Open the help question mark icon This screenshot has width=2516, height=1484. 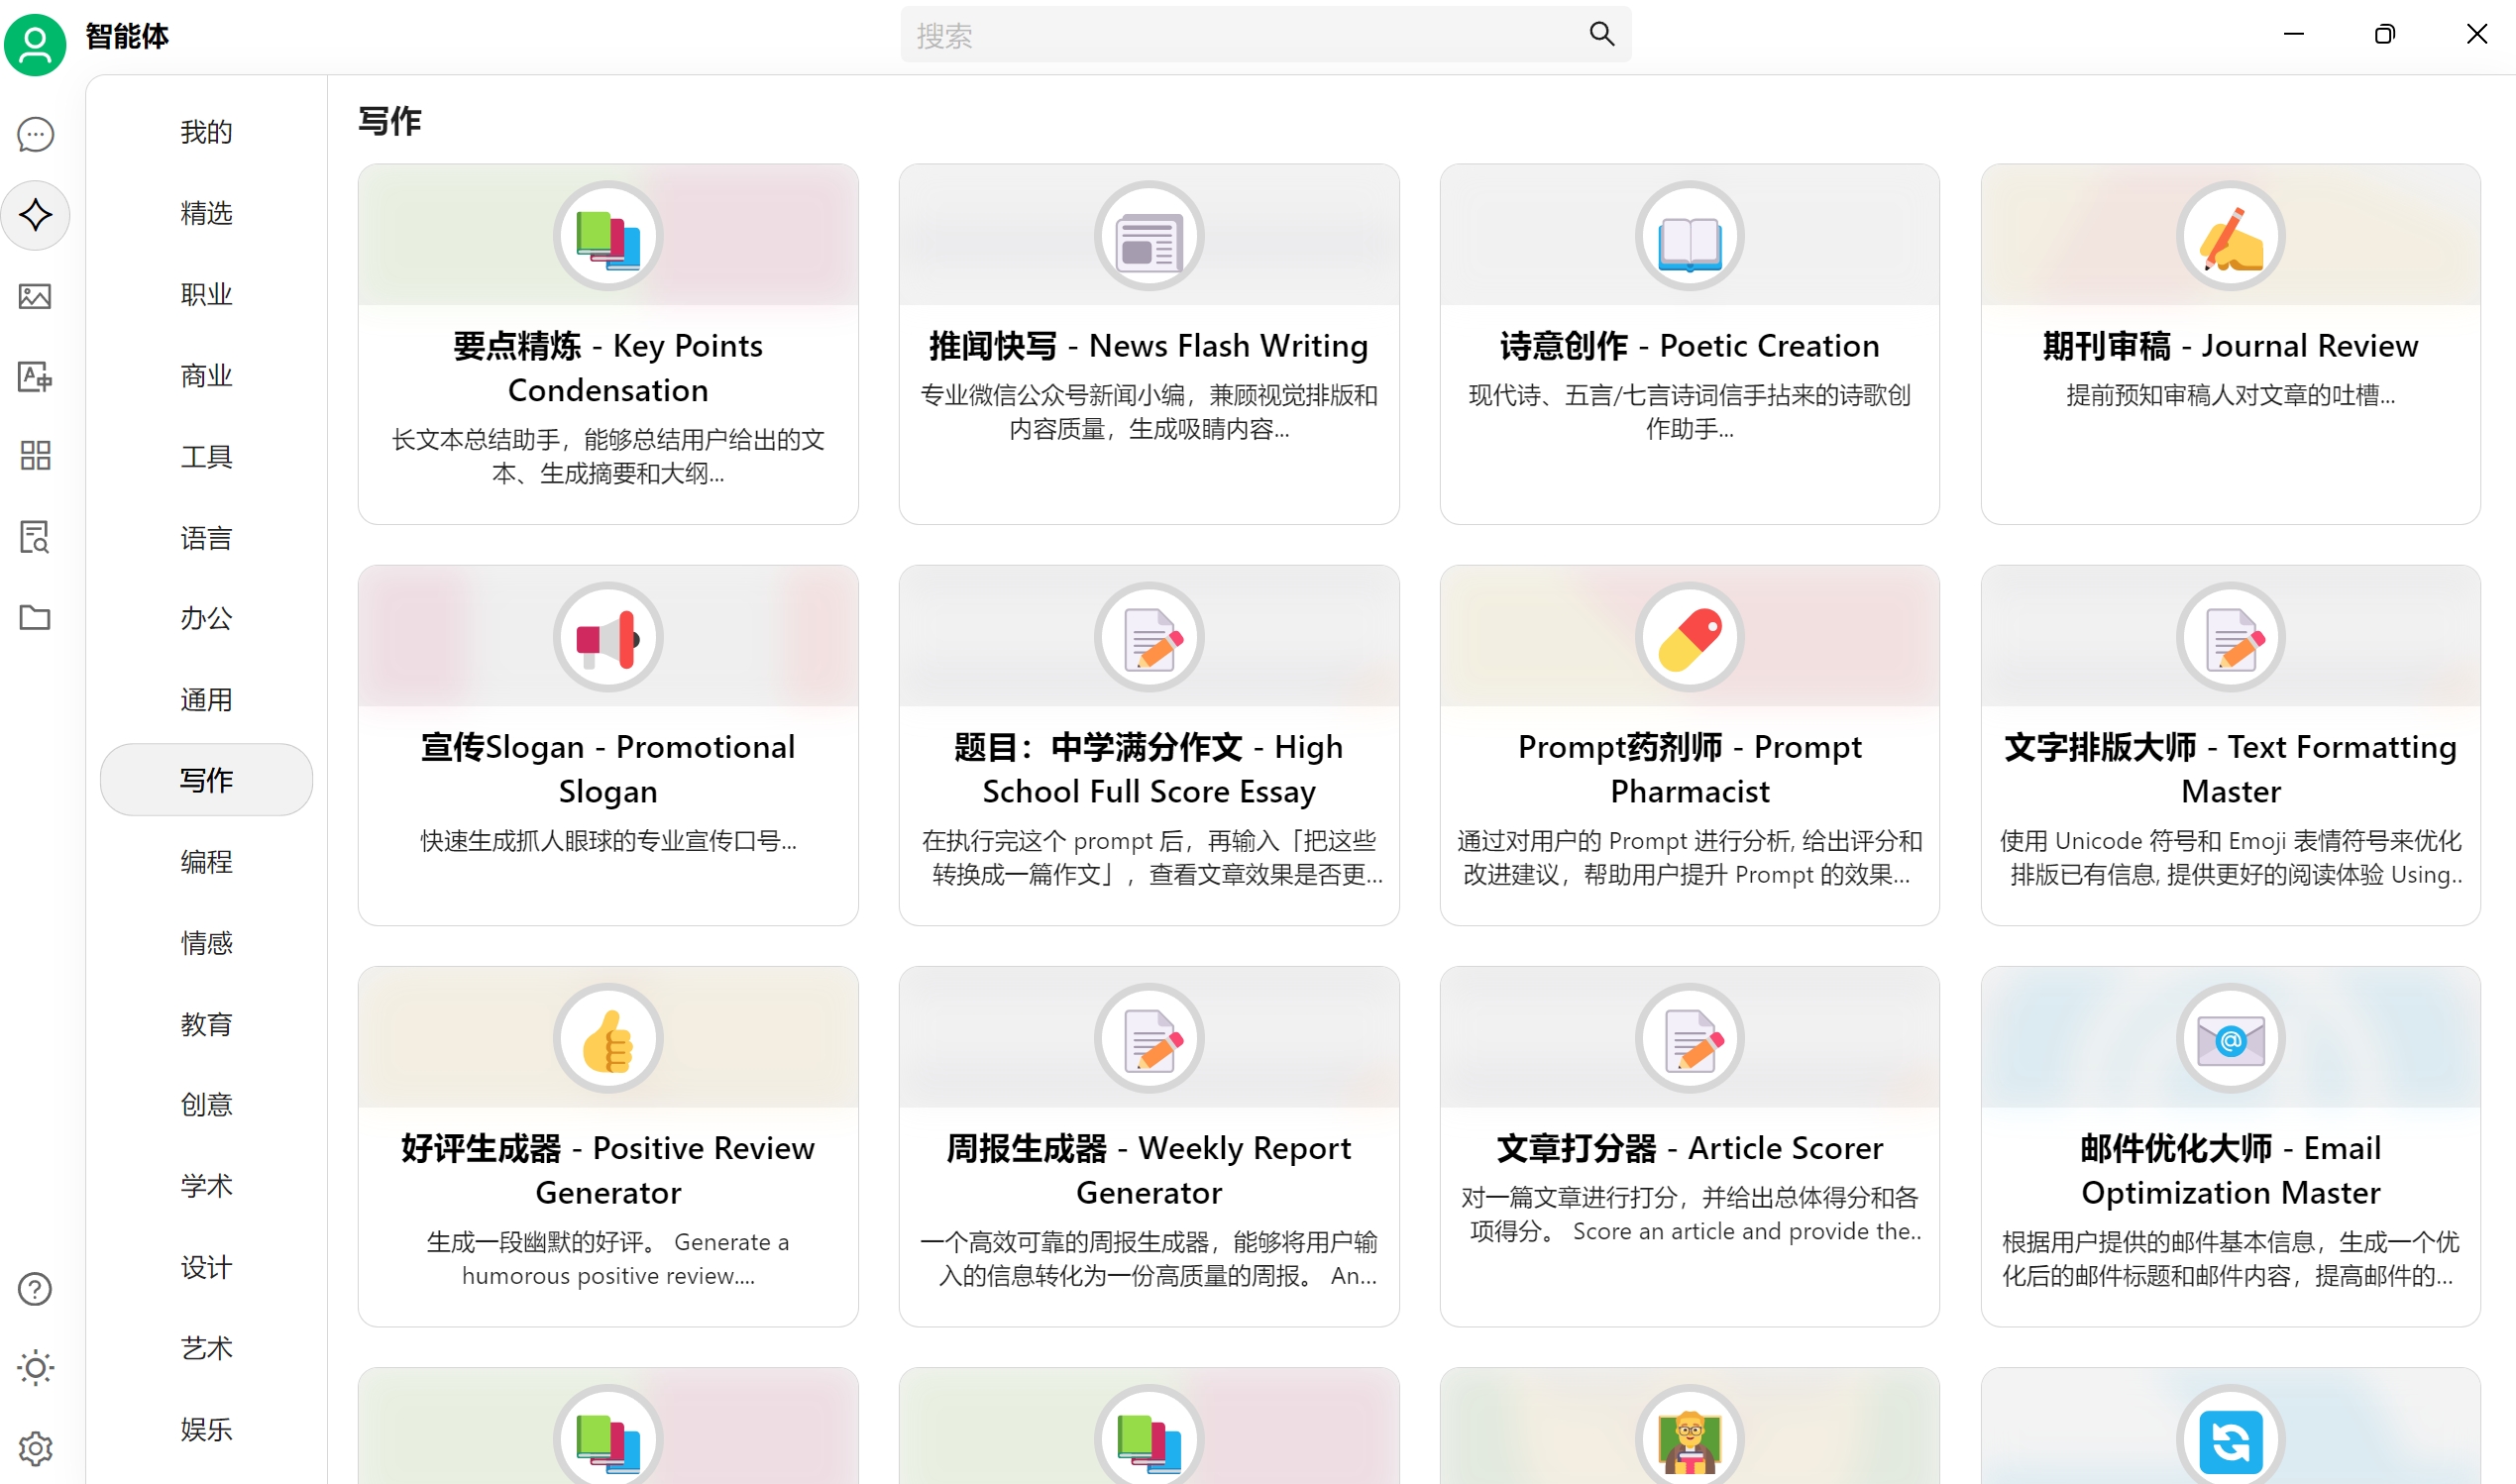click(35, 1289)
